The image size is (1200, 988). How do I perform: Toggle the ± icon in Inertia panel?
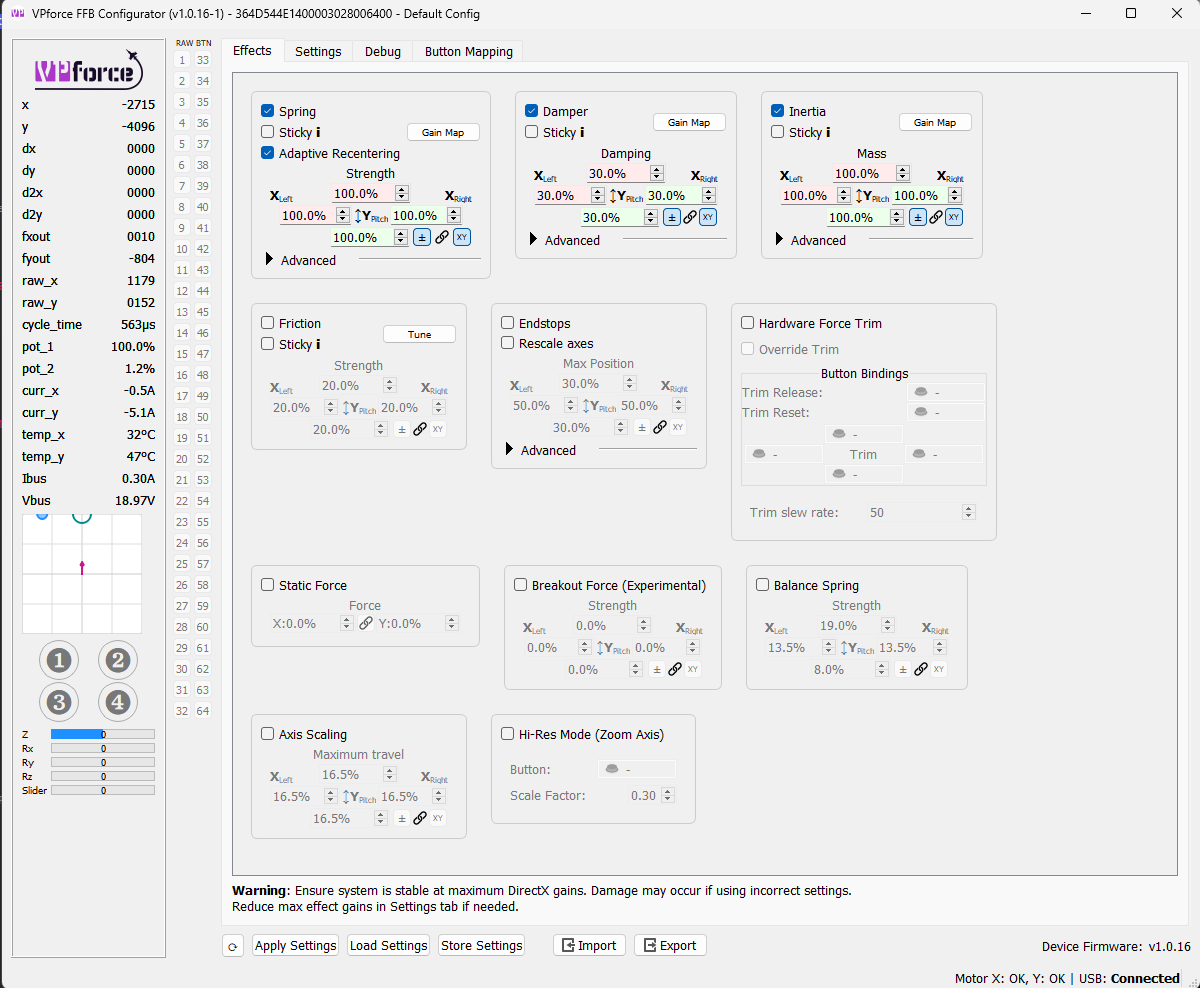(x=918, y=217)
